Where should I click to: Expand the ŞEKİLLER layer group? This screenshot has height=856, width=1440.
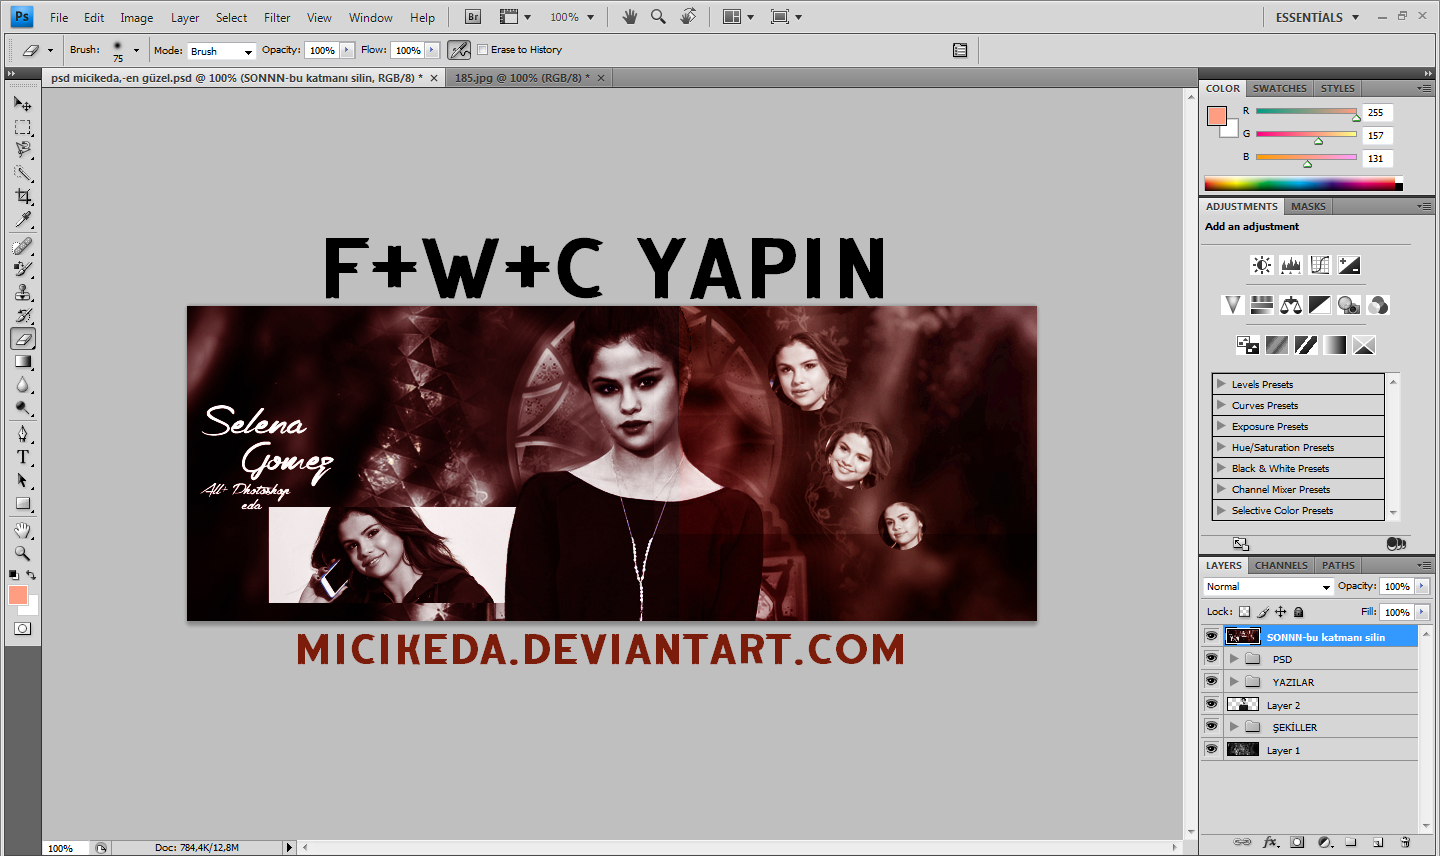tap(1234, 727)
